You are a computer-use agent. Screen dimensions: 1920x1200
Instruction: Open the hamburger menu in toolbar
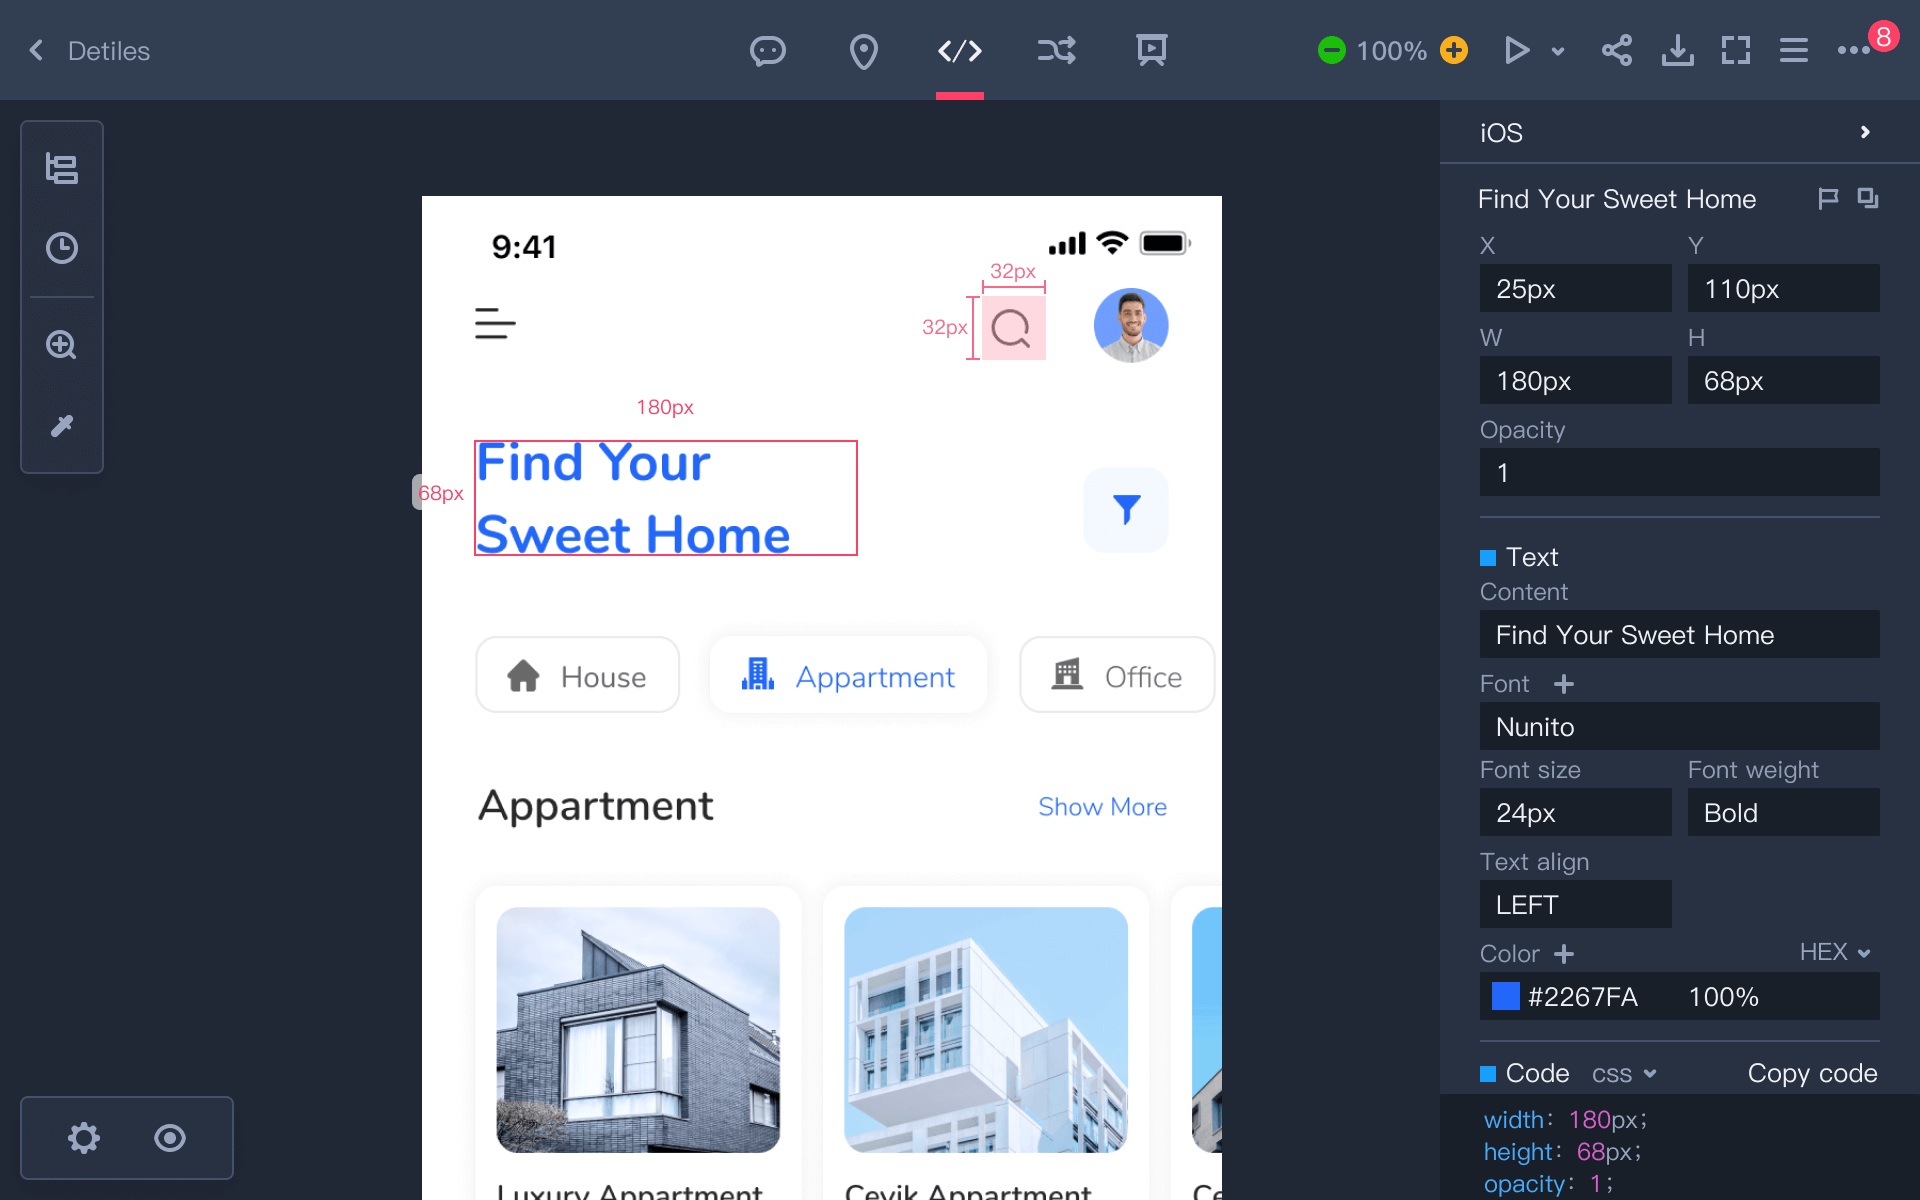pyautogui.click(x=1793, y=50)
